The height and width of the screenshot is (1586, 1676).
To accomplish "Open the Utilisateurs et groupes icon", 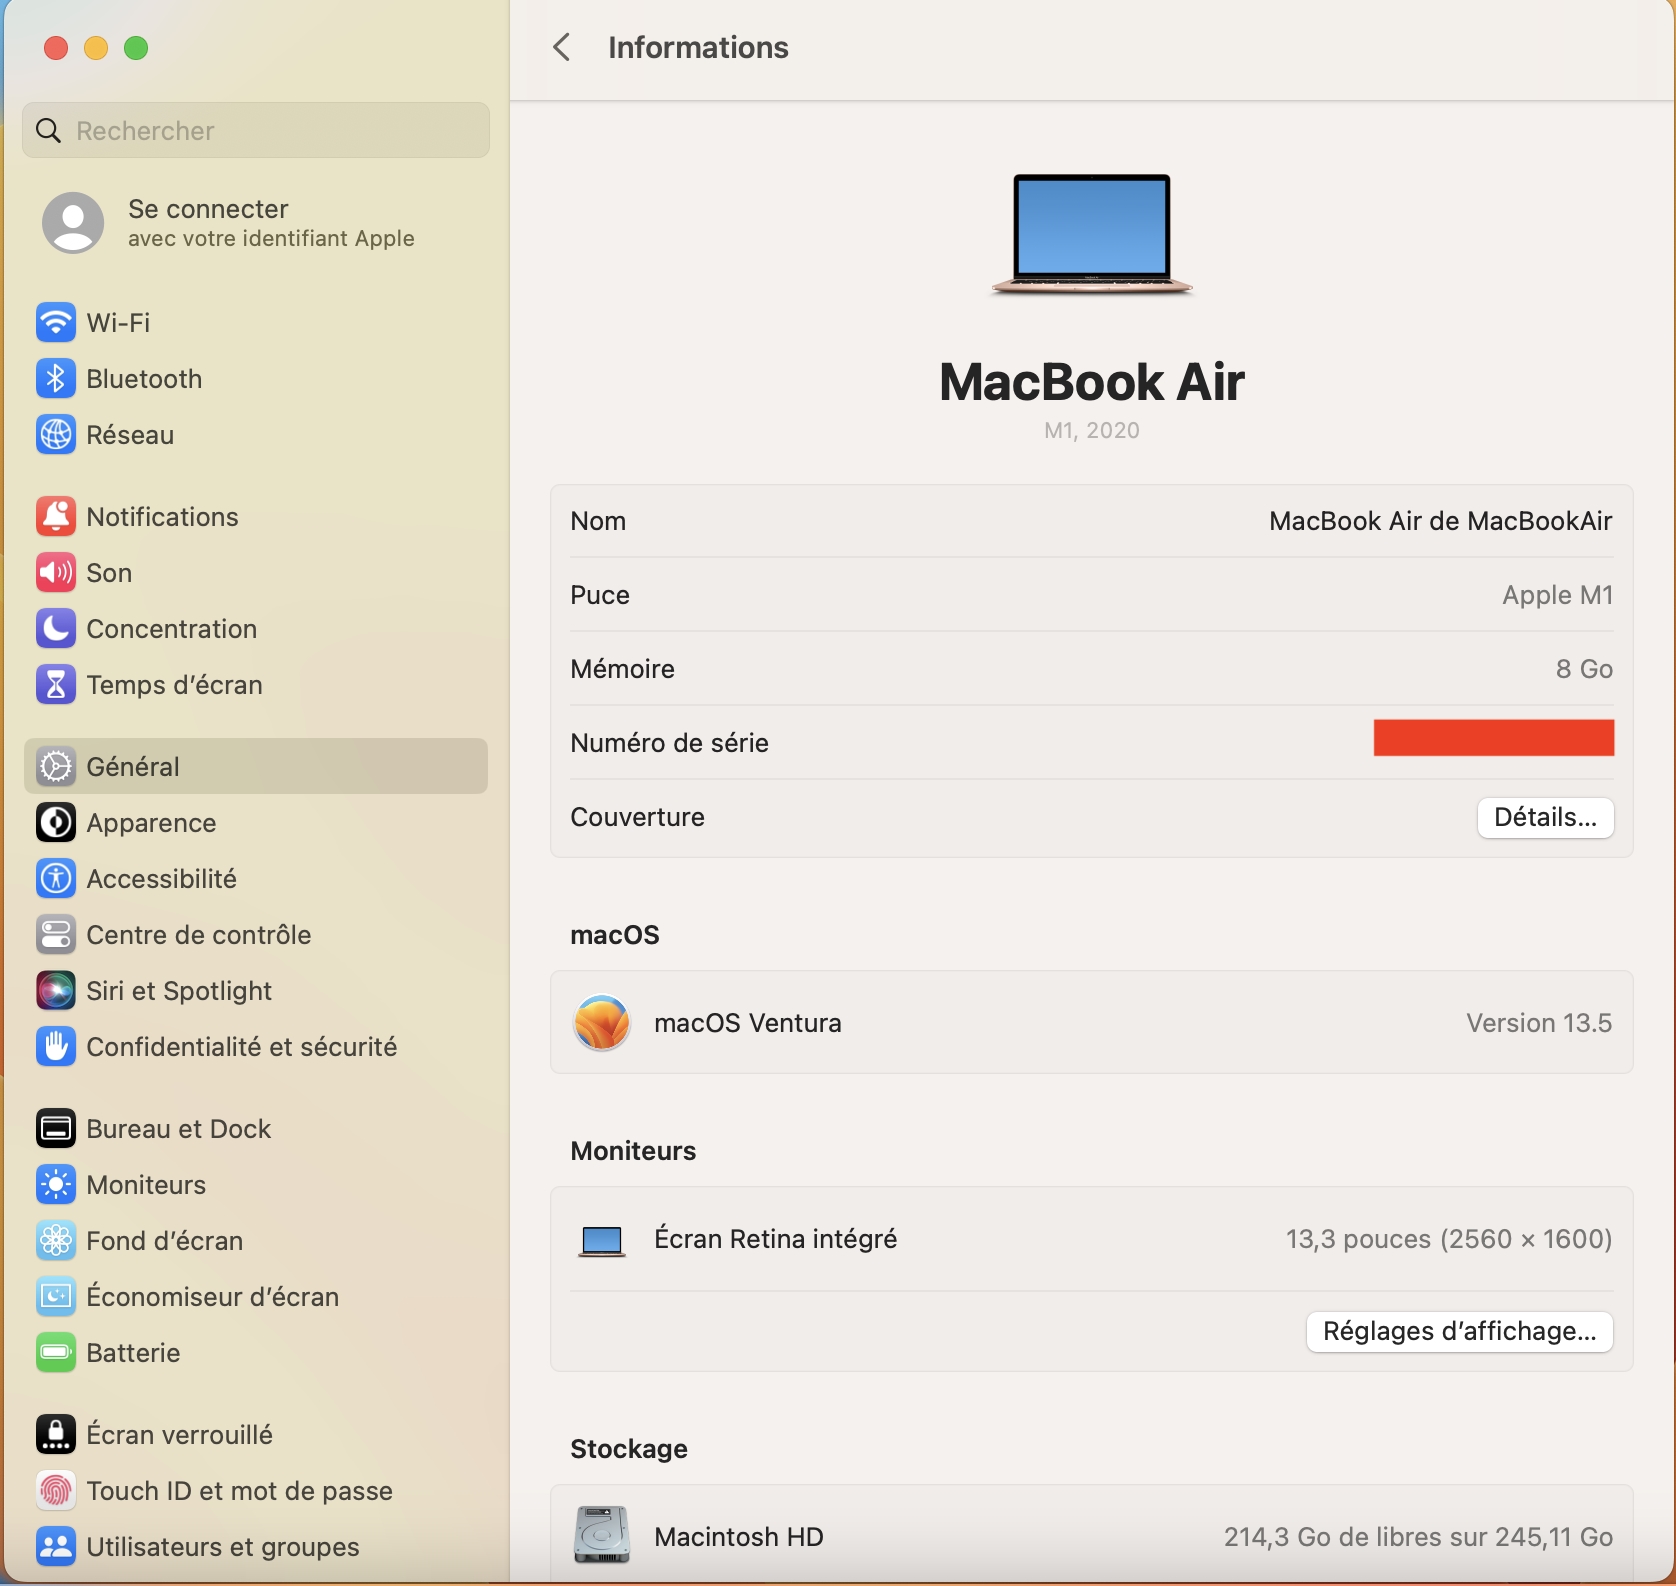I will 56,1546.
